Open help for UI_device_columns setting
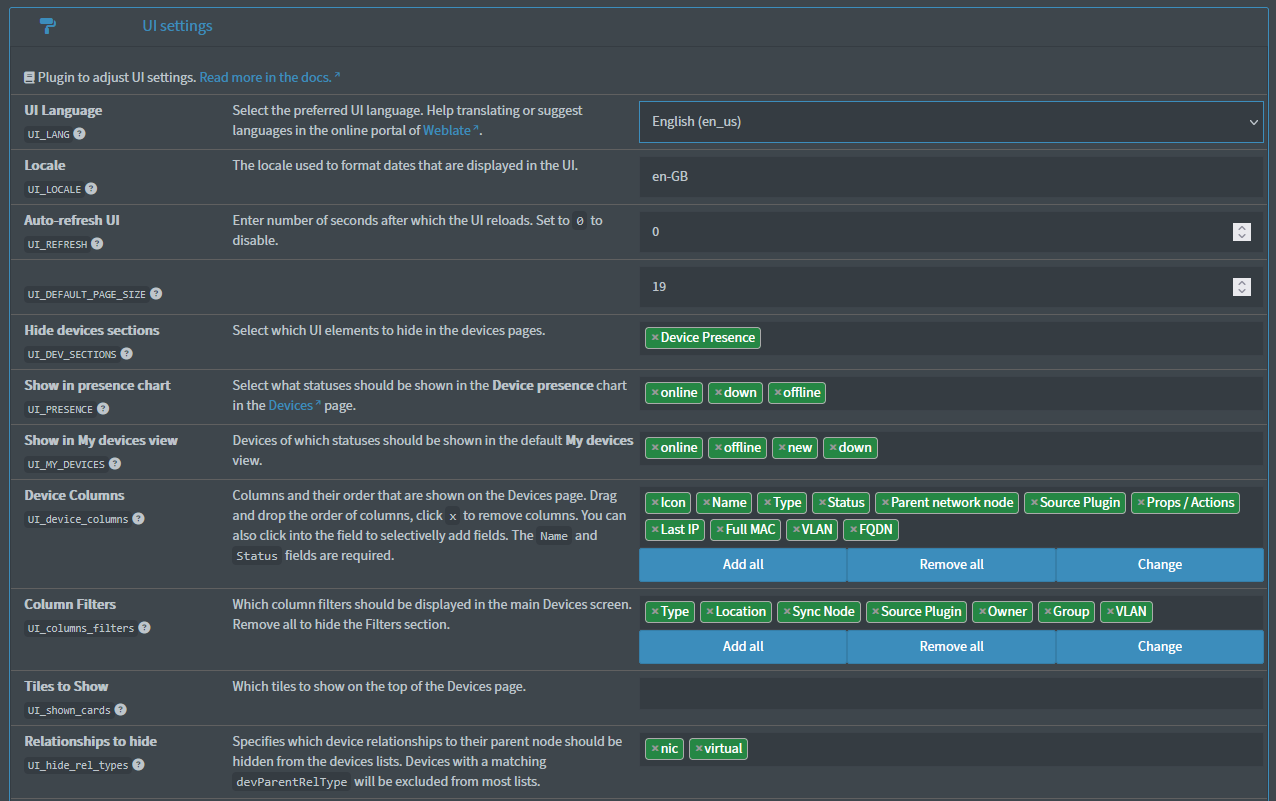Screen dimensions: 1276x801 [138, 519]
